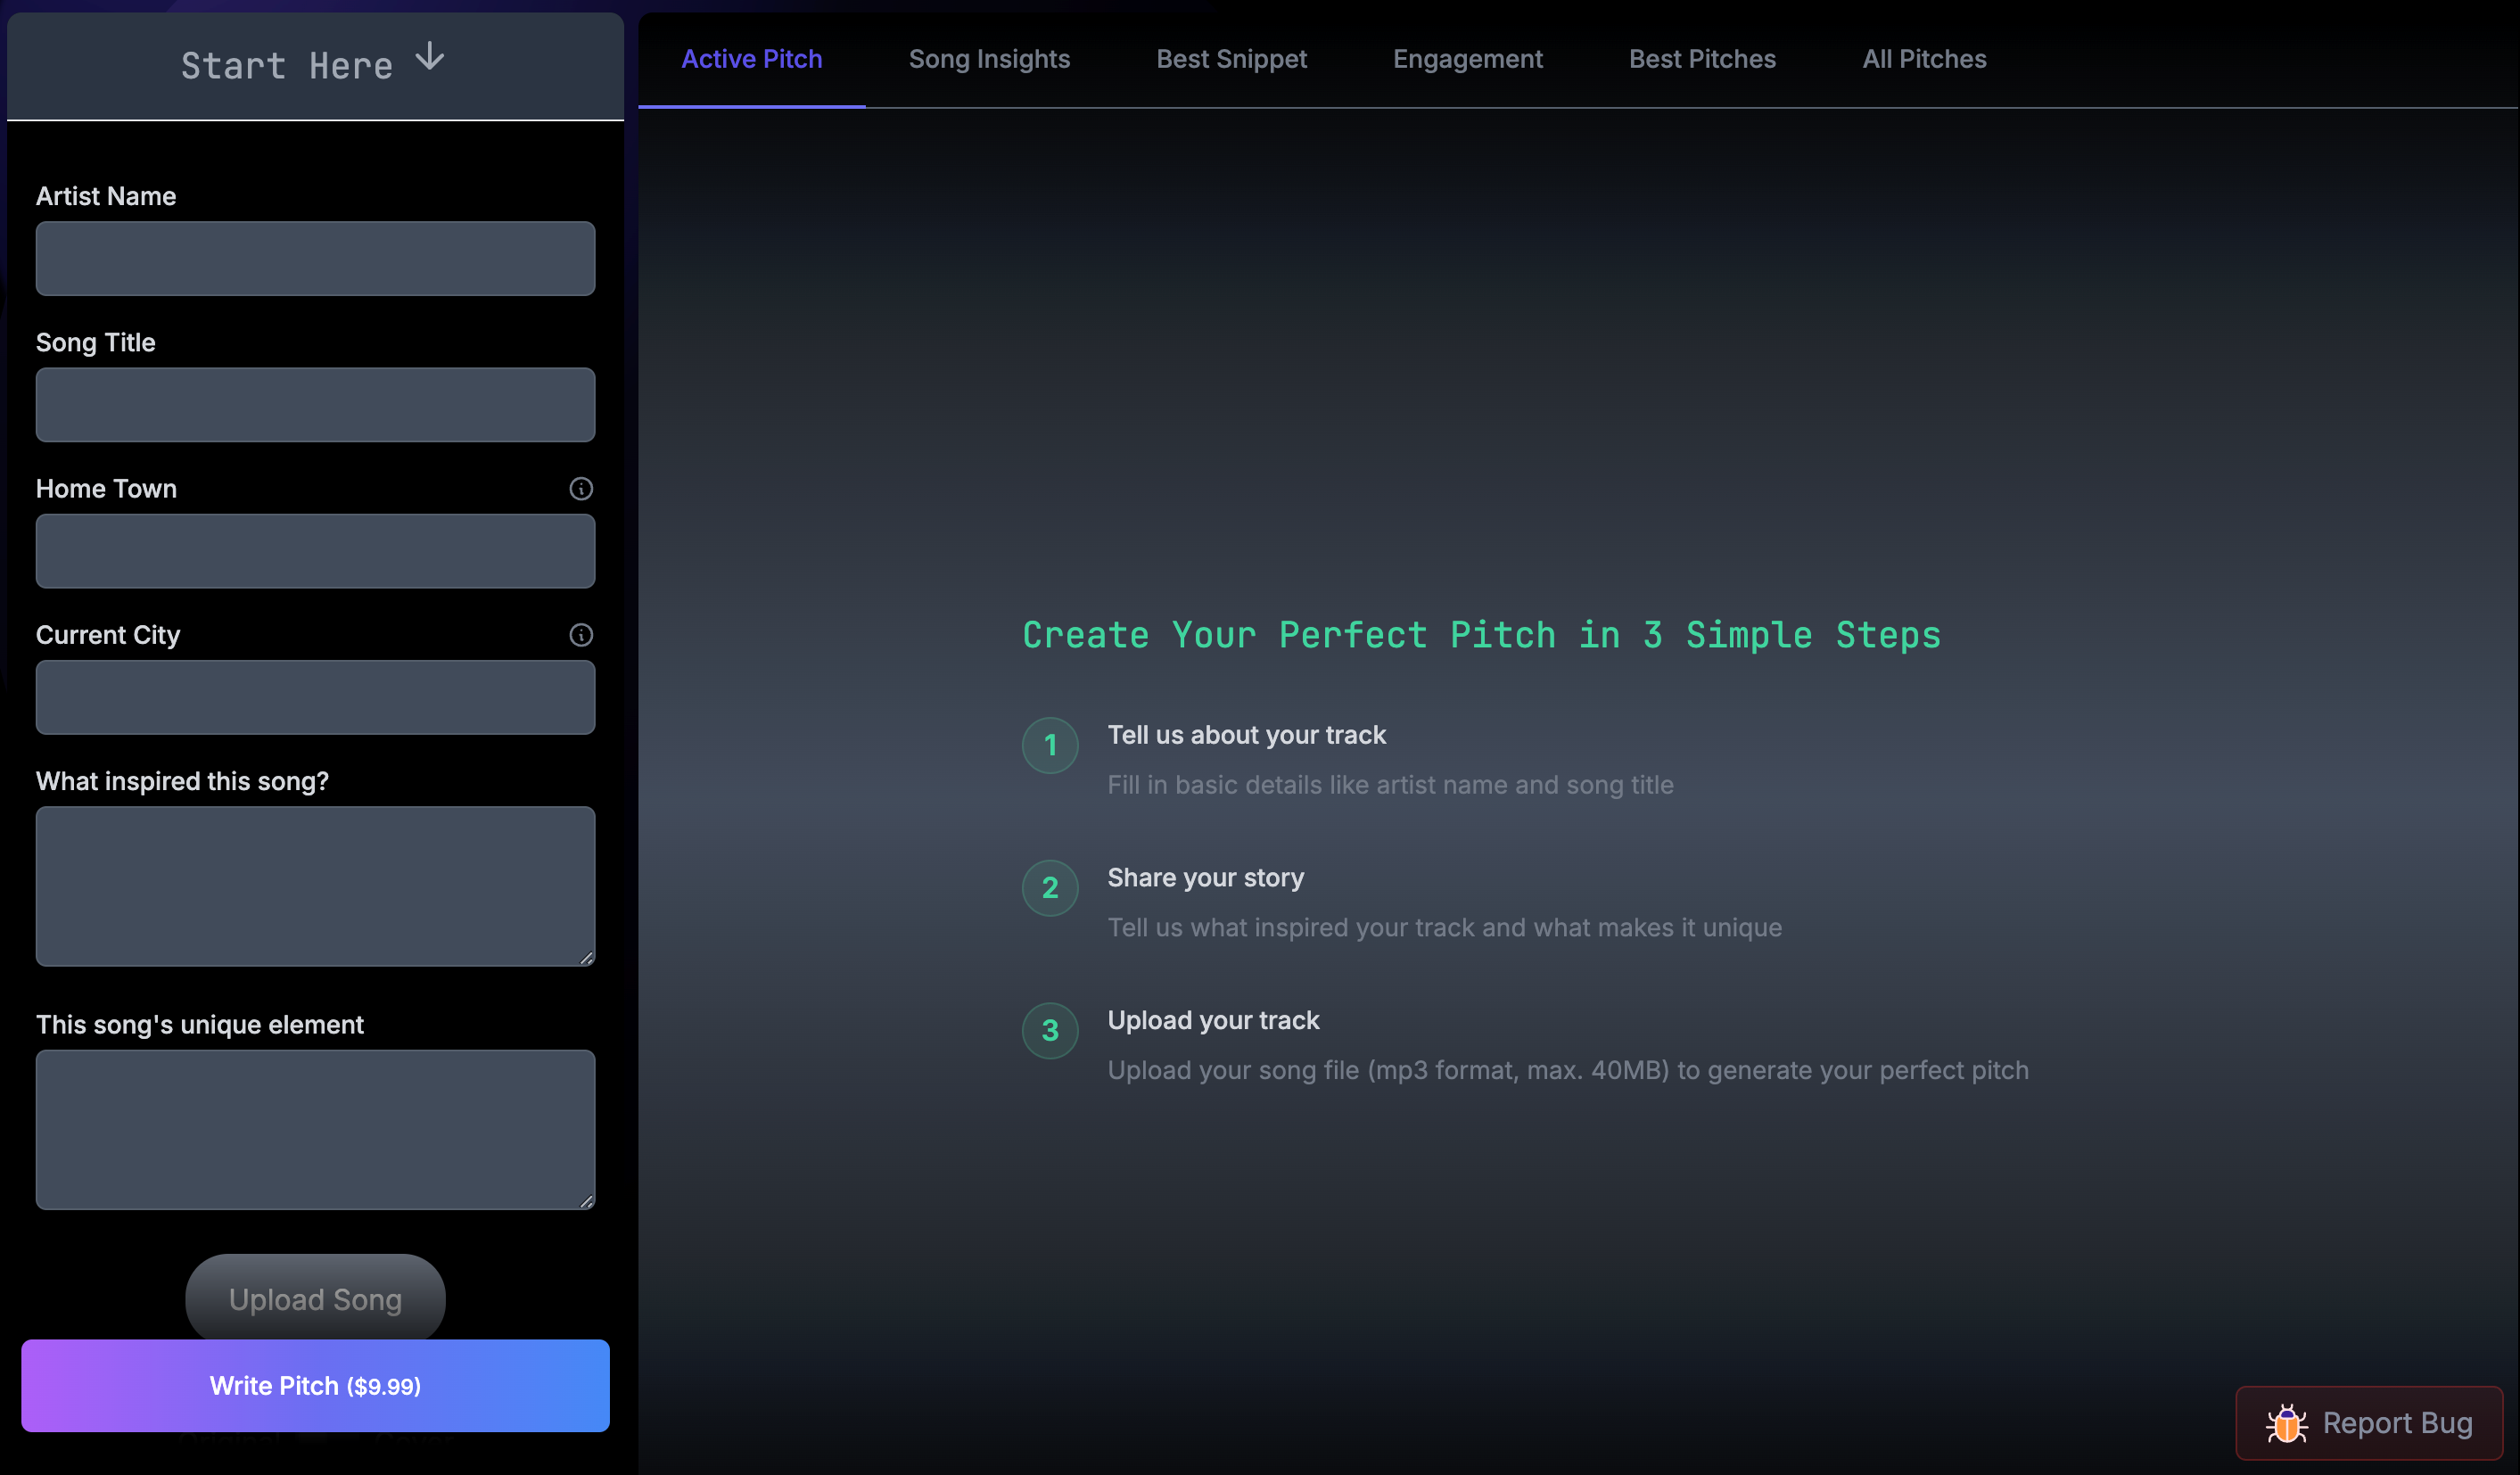The image size is (2520, 1475).
Task: Collapse the Start Here panel header
Action: [x=285, y=65]
